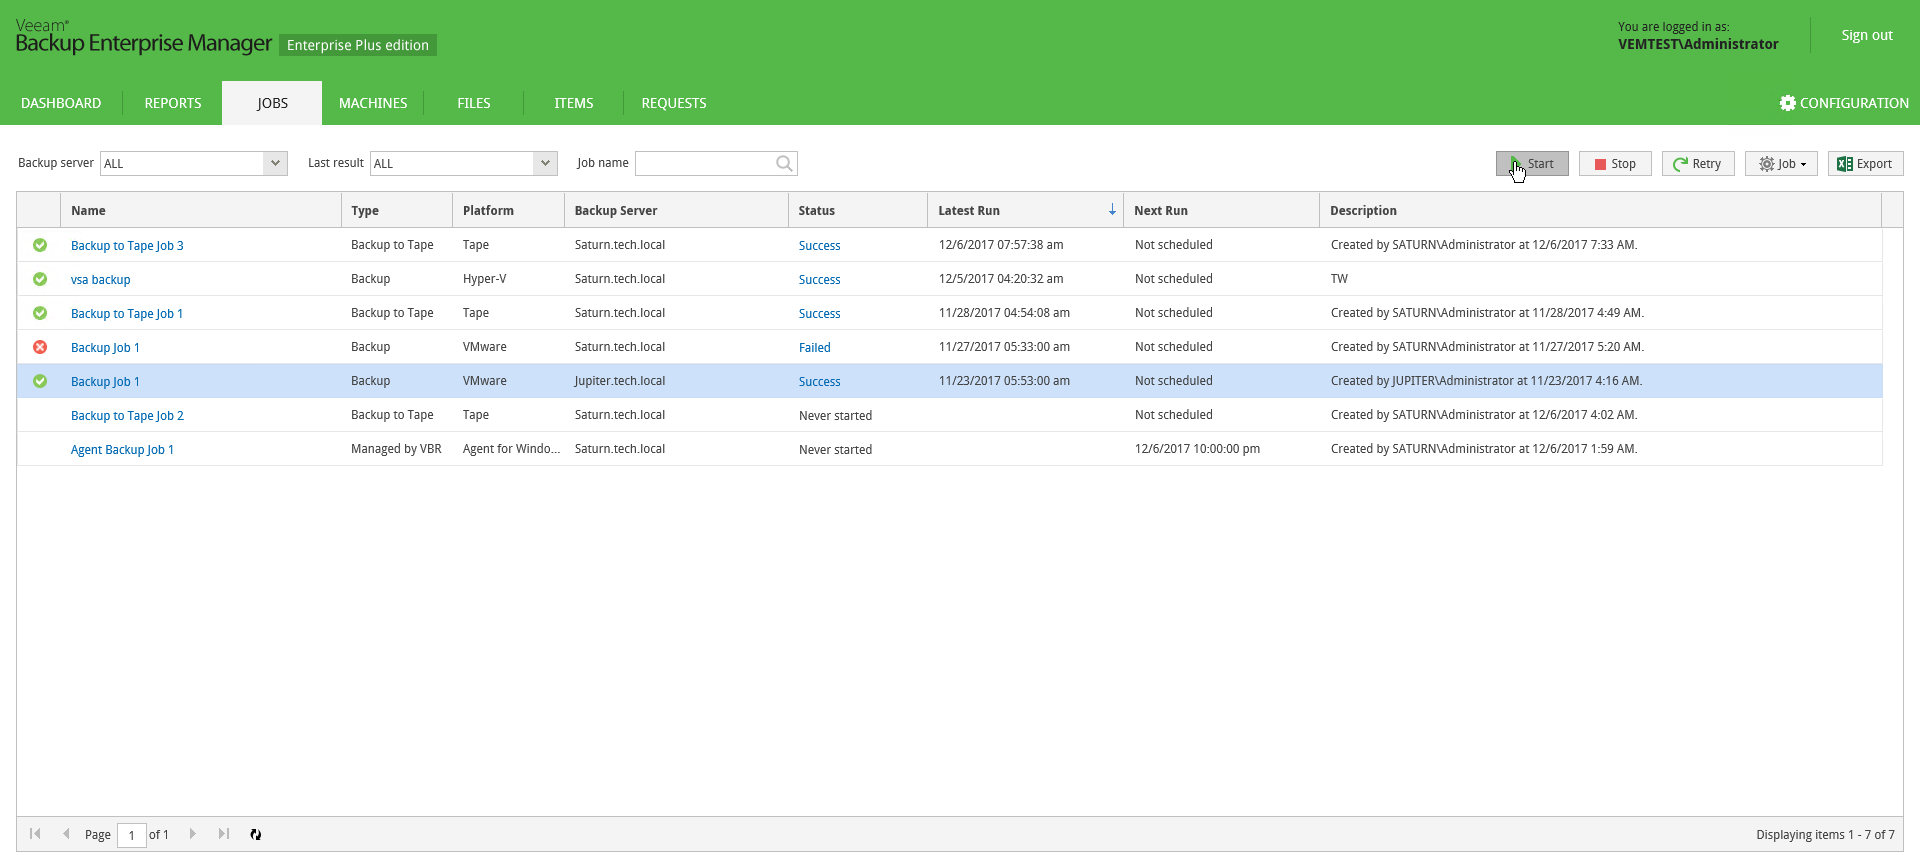Sort by the Next Run column header
The height and width of the screenshot is (855, 1920).
tap(1221, 210)
